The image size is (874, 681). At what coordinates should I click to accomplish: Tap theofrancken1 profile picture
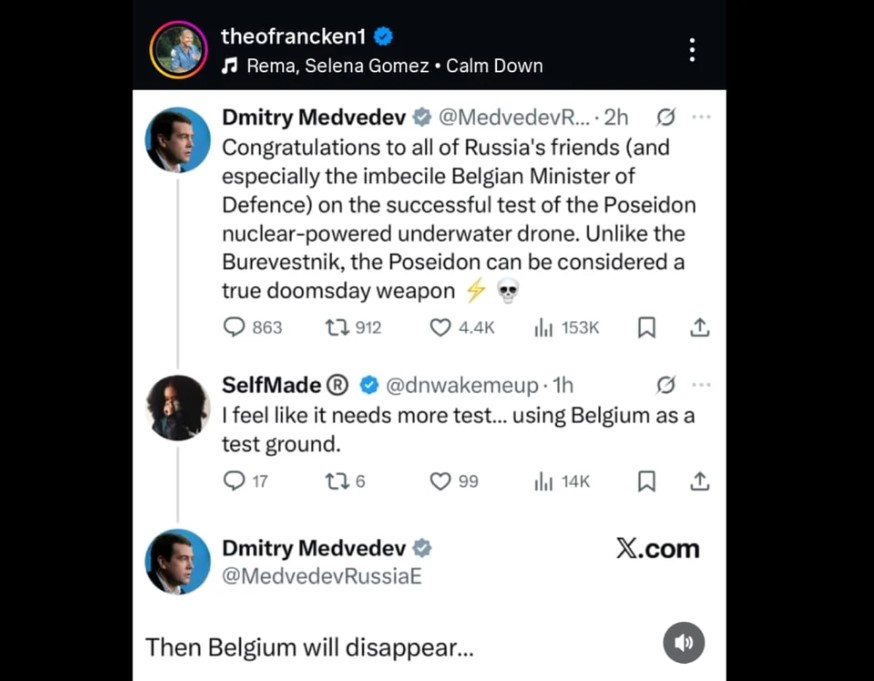178,49
